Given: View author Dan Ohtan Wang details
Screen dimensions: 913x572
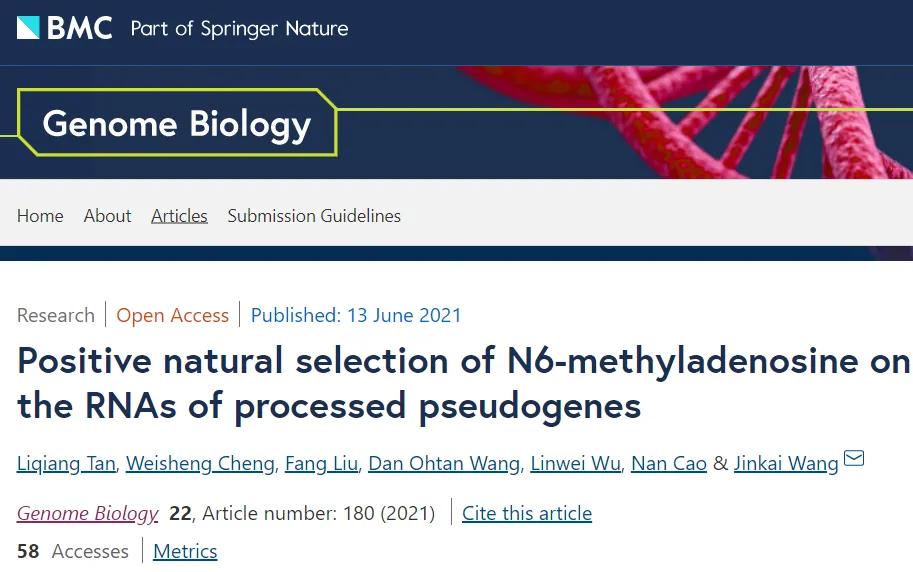Looking at the screenshot, I should (x=444, y=463).
